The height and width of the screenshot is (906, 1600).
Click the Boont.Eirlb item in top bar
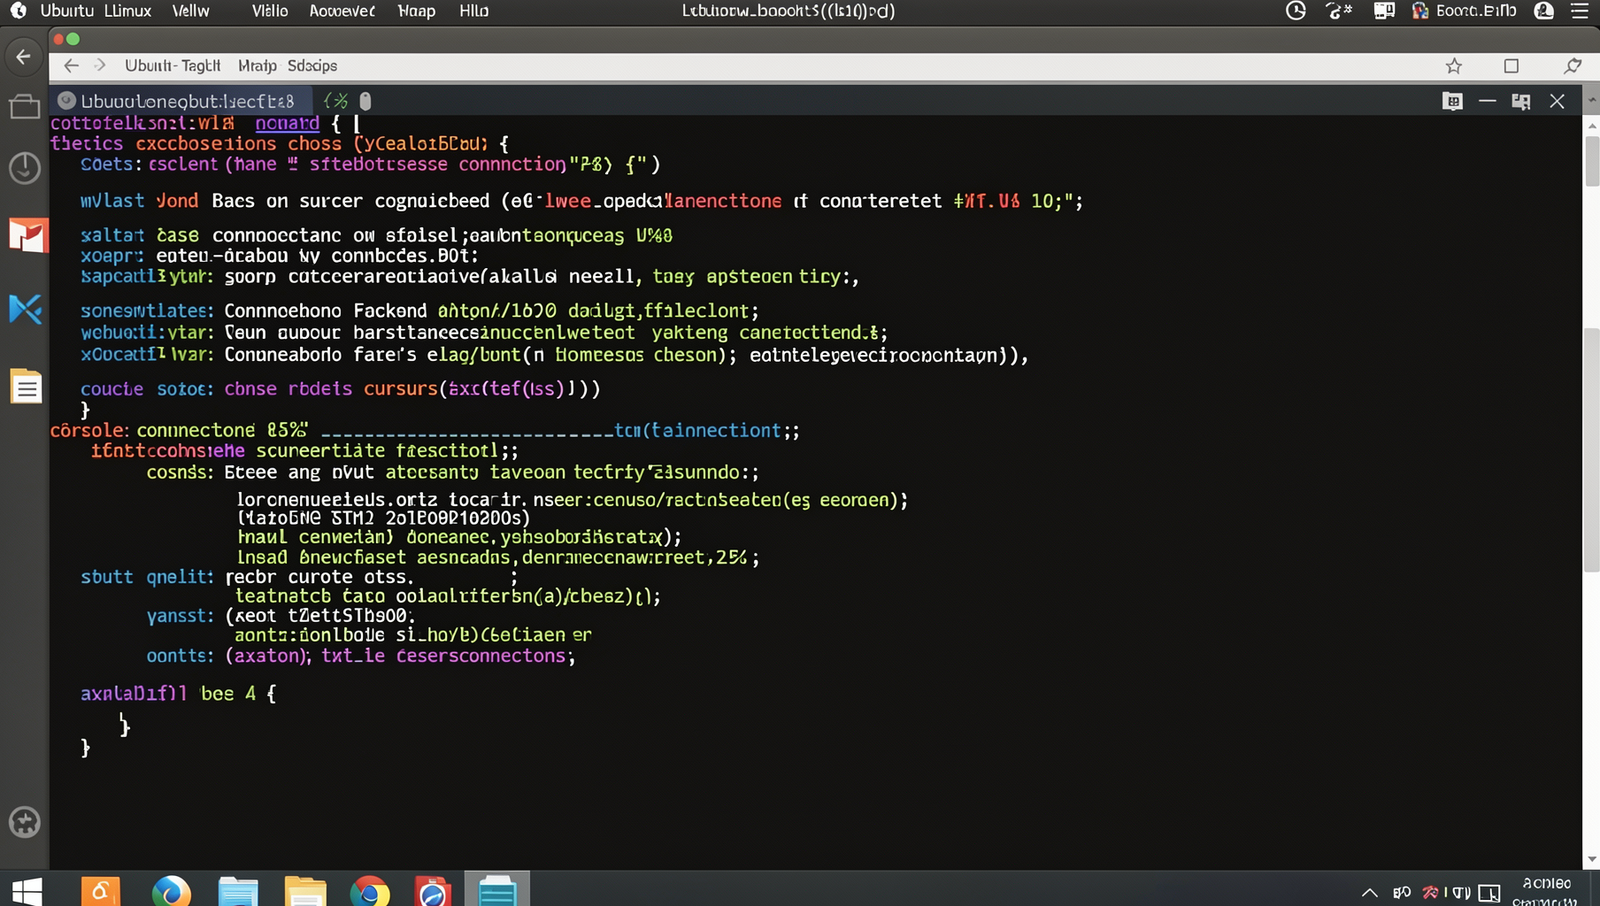pos(1464,11)
